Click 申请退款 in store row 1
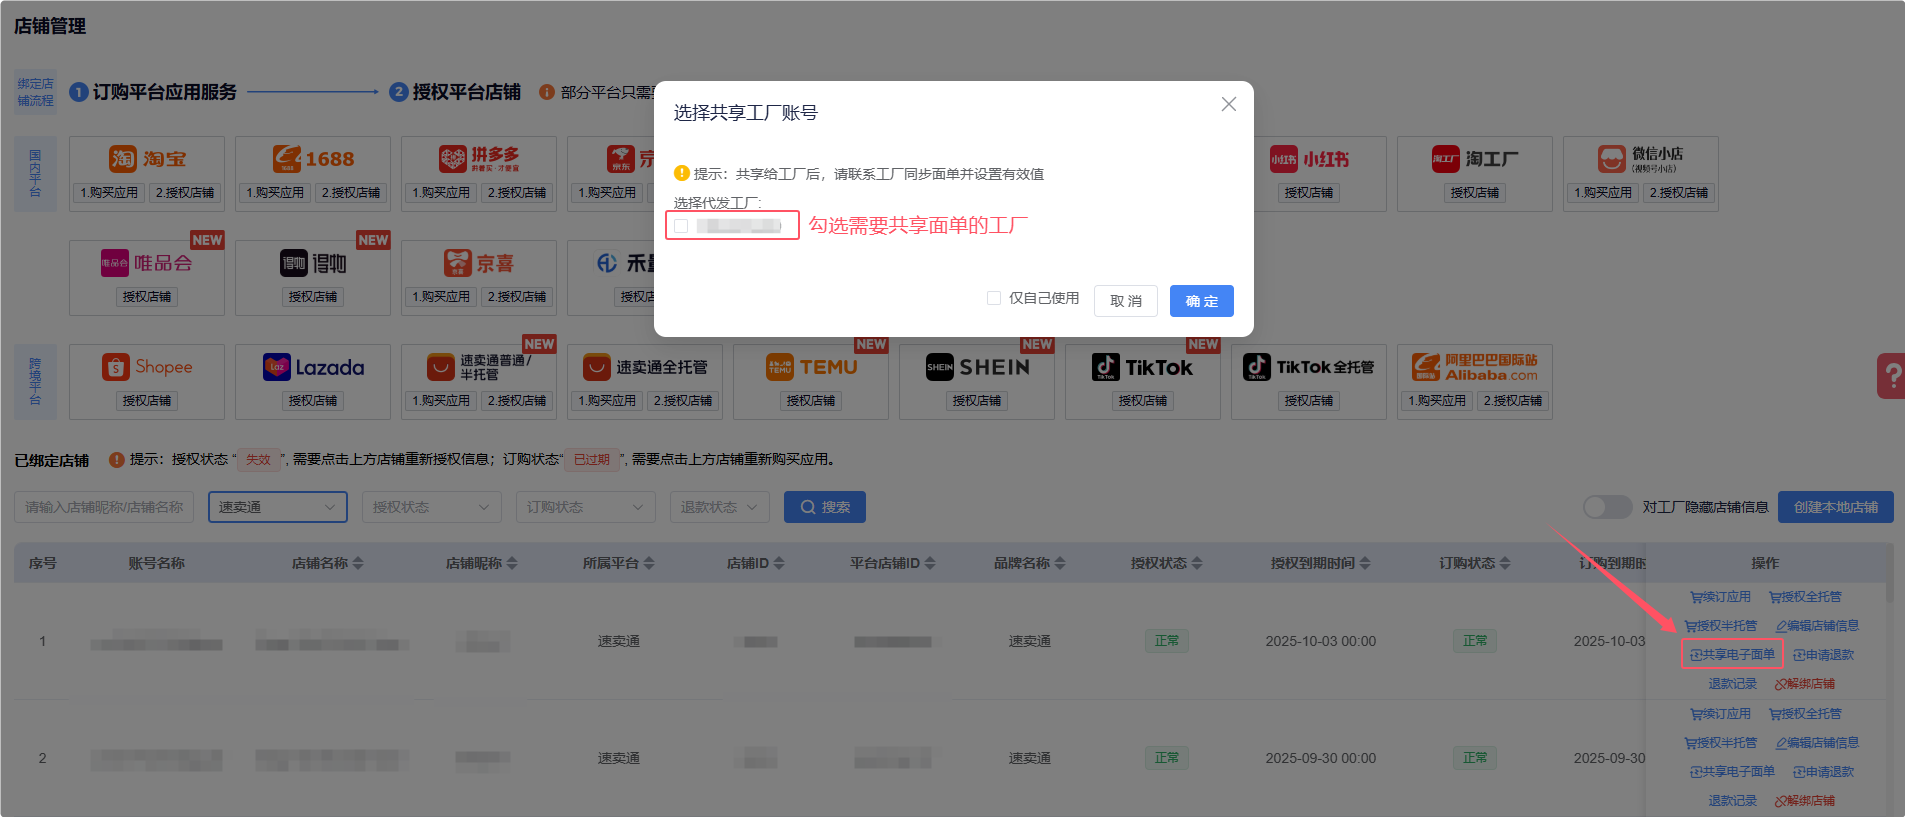 1823,655
